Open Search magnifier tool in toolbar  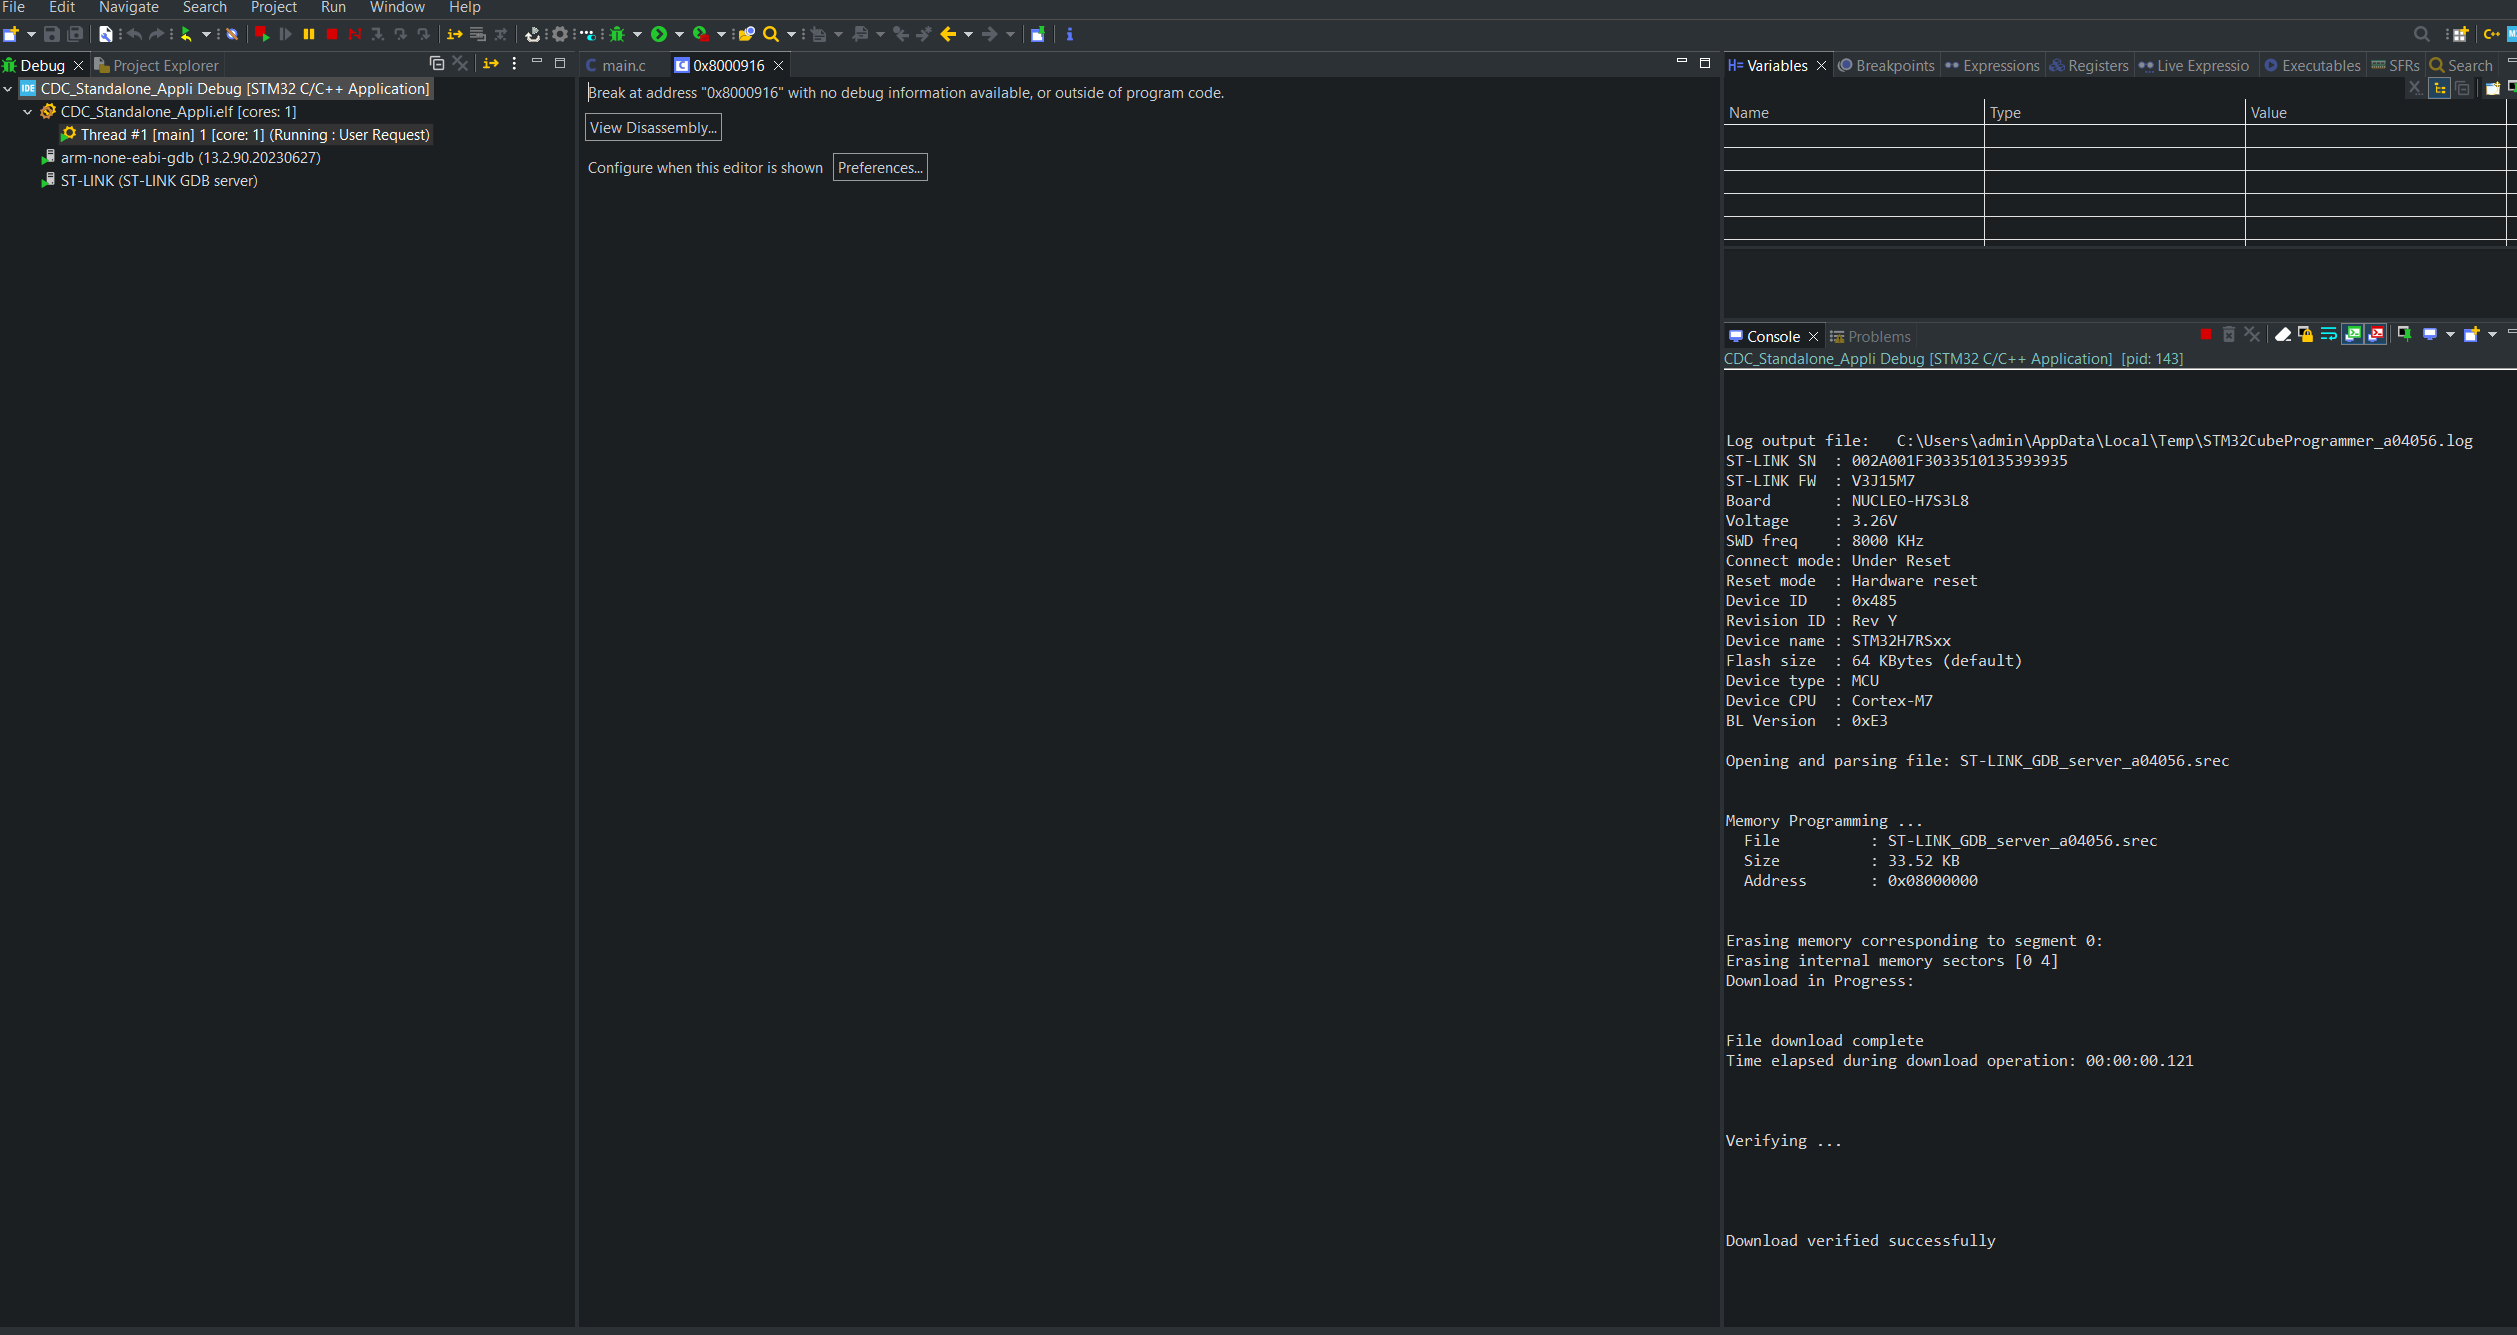(x=771, y=34)
